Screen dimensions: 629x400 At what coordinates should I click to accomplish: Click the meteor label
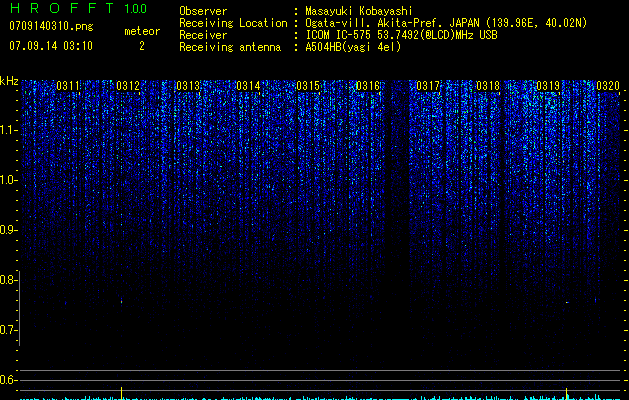(142, 31)
